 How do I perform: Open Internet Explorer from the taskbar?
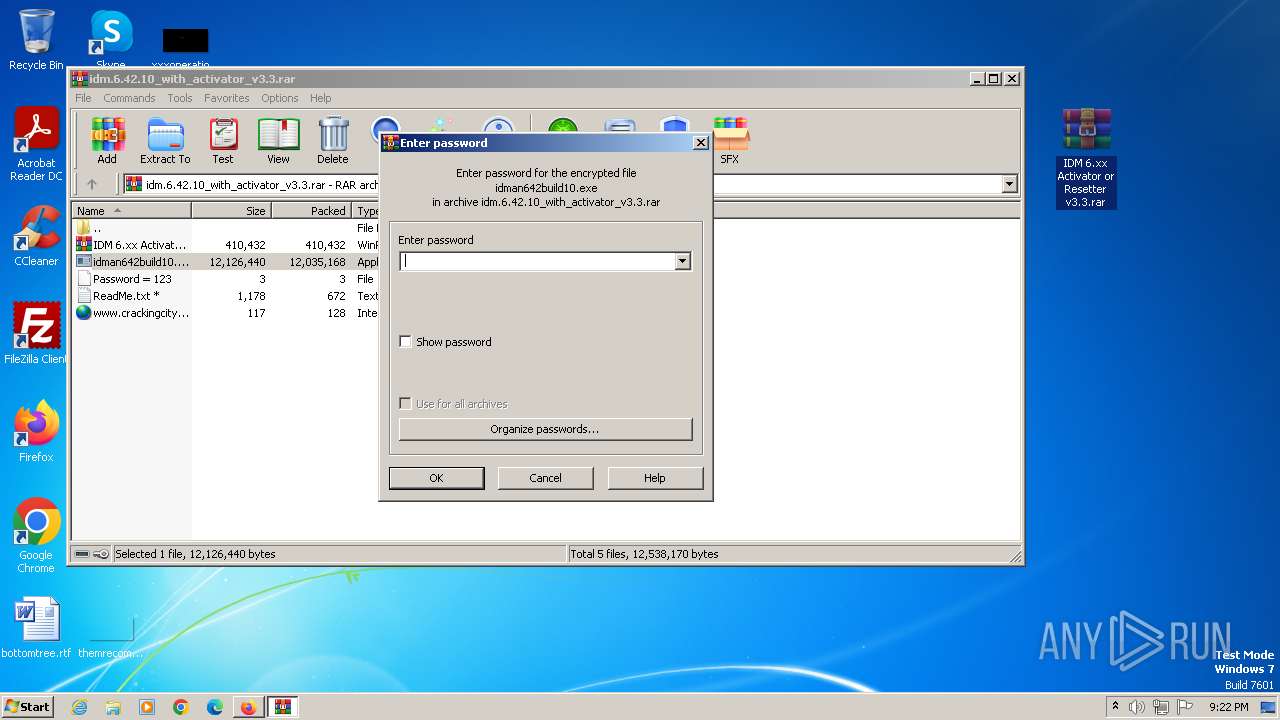click(79, 707)
